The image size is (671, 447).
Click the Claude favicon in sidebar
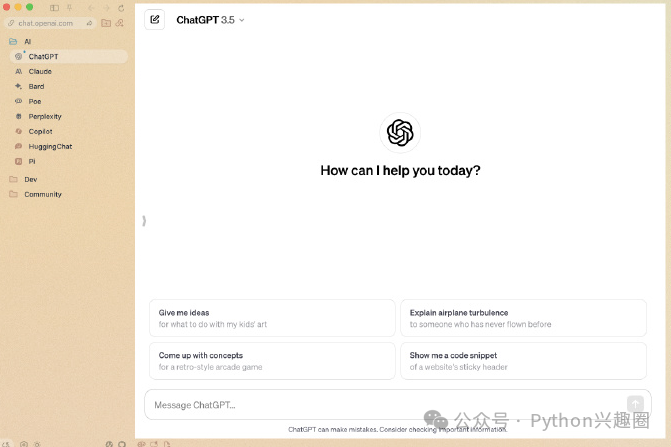click(18, 71)
